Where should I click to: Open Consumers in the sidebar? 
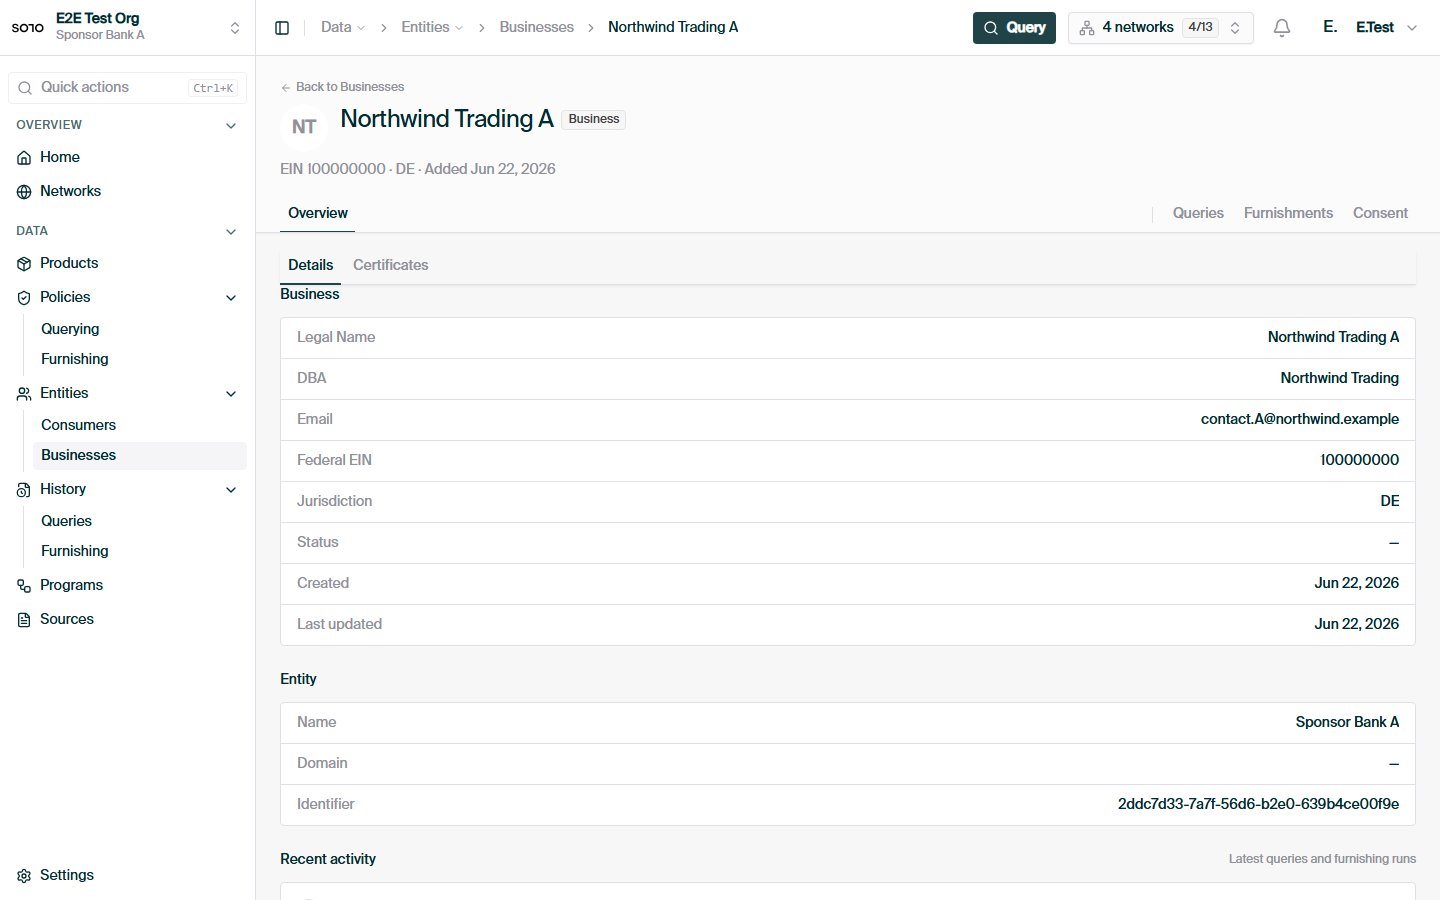[78, 425]
